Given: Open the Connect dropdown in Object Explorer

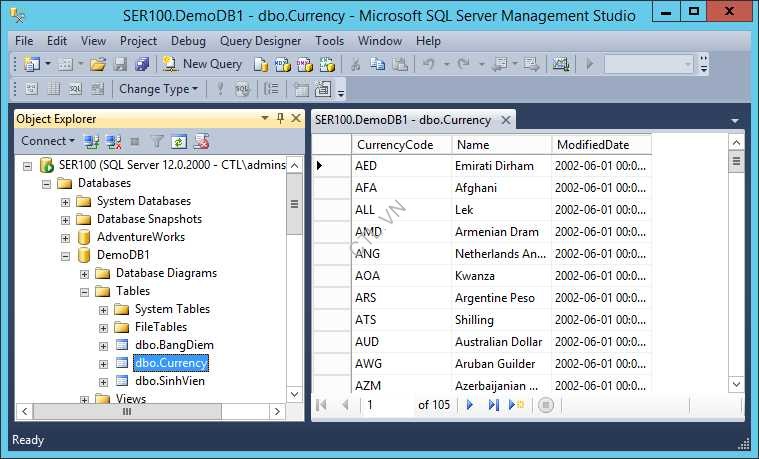Looking at the screenshot, I should [48, 142].
